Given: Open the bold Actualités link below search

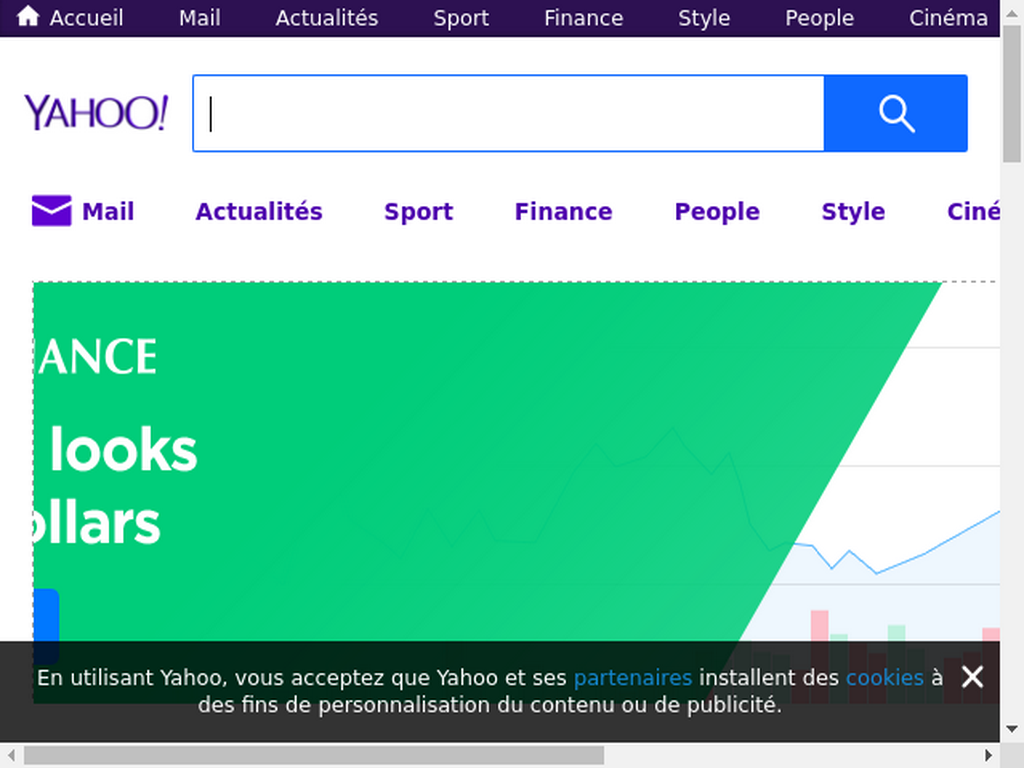Looking at the screenshot, I should 259,211.
